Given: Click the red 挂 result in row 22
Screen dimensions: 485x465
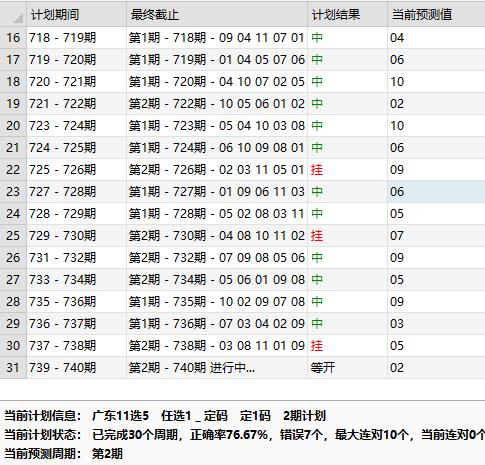Looking at the screenshot, I should tap(317, 170).
